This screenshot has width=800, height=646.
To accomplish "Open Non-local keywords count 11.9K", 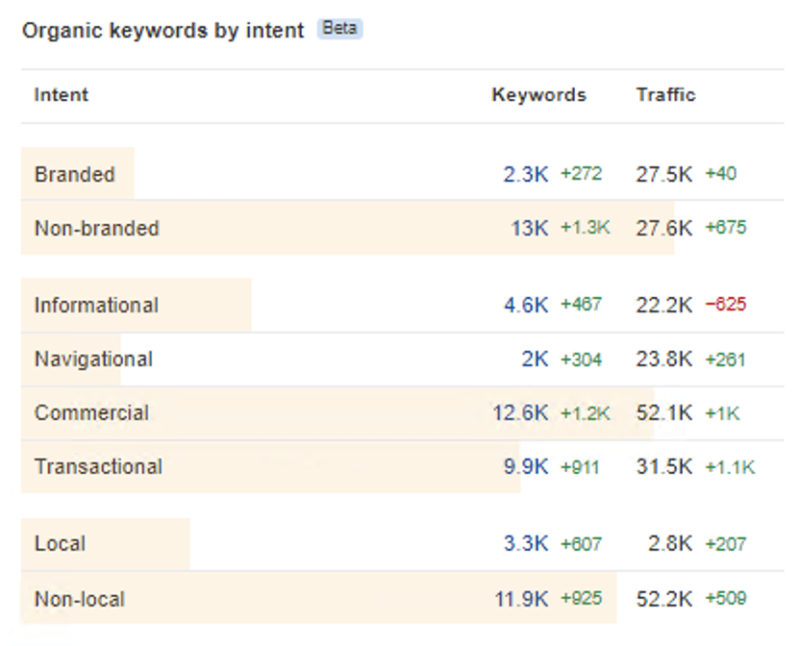I will (x=521, y=600).
